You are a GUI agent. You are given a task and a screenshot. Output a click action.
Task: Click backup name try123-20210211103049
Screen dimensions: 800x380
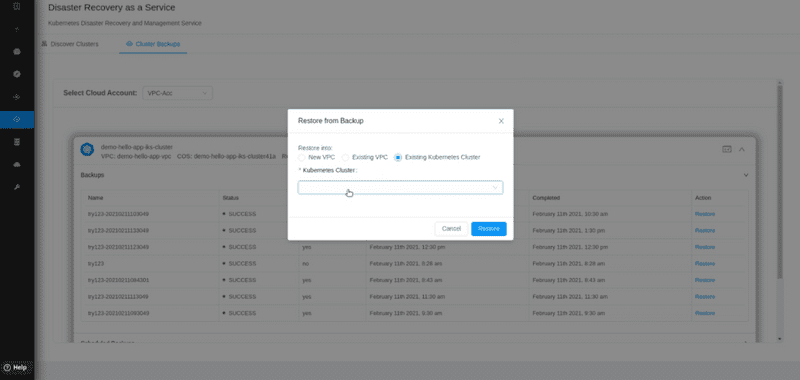[x=118, y=214]
